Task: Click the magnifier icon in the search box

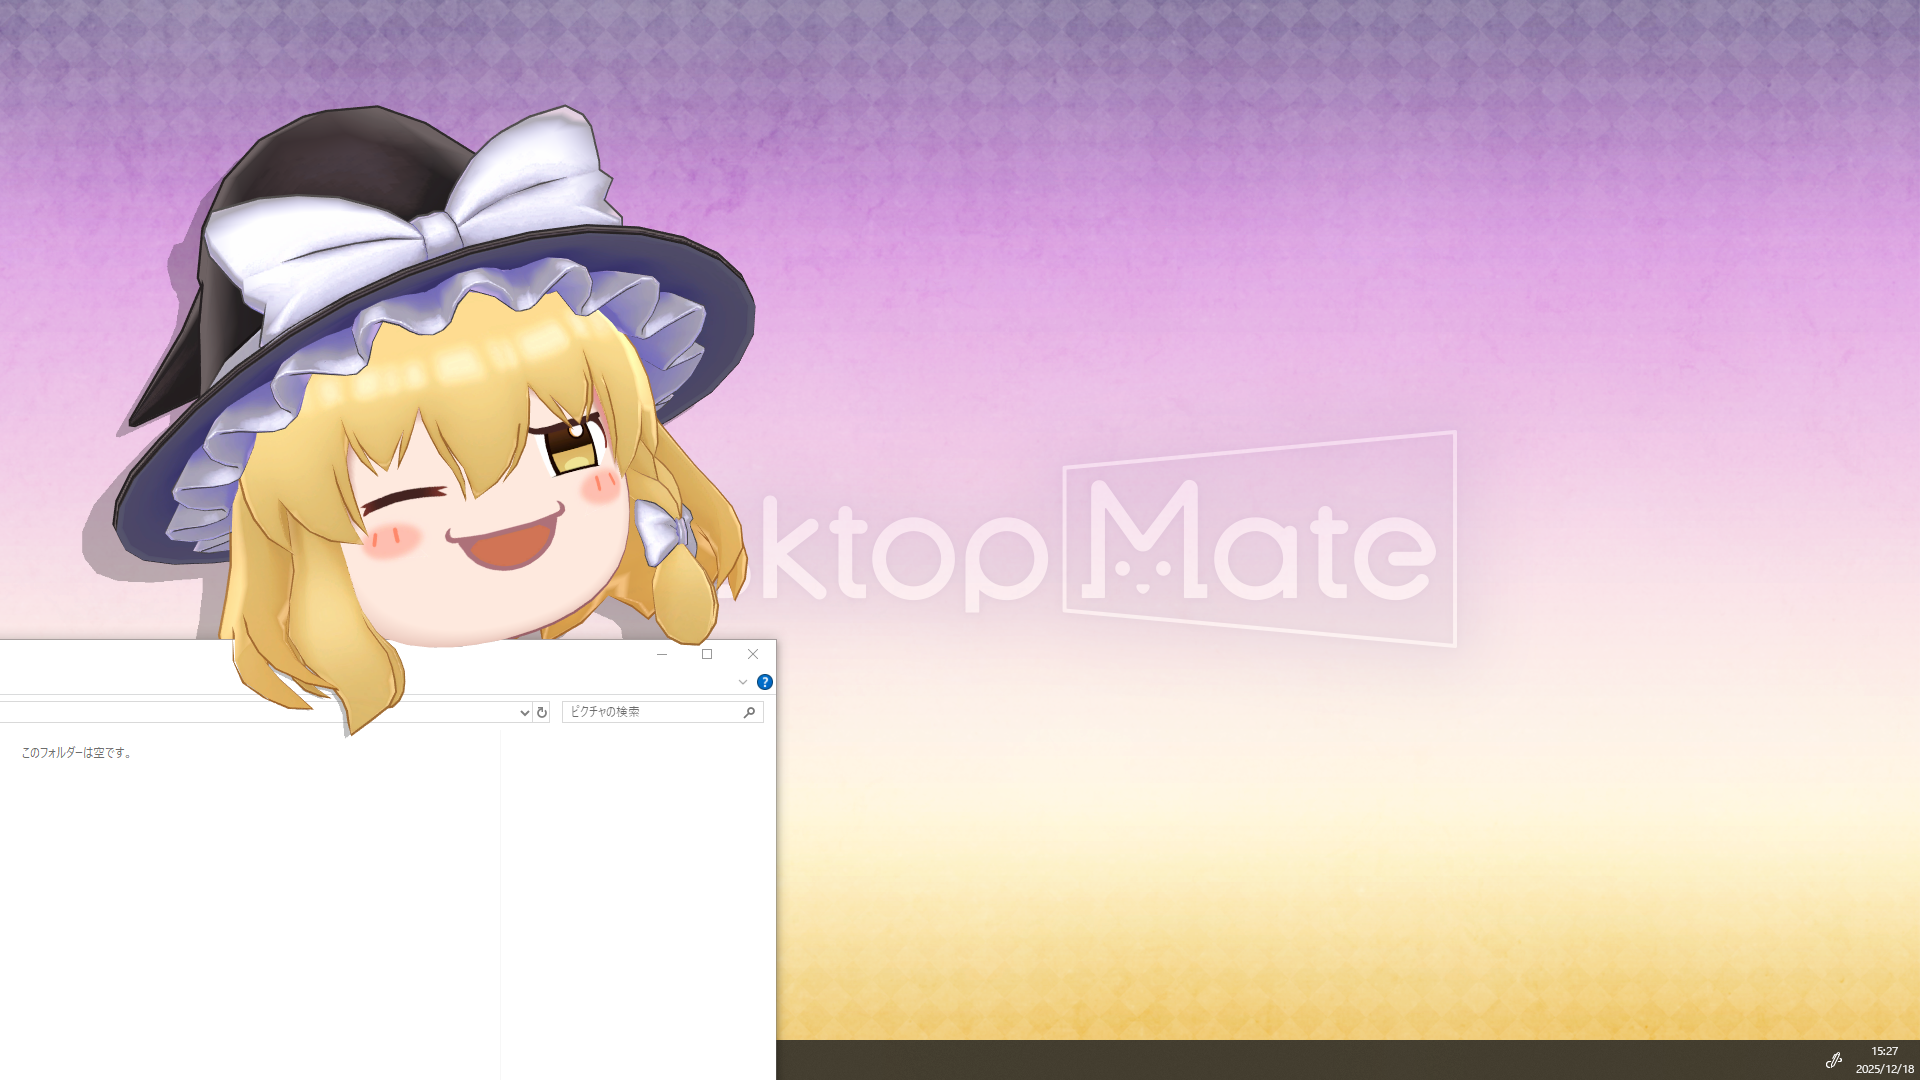Action: click(748, 712)
